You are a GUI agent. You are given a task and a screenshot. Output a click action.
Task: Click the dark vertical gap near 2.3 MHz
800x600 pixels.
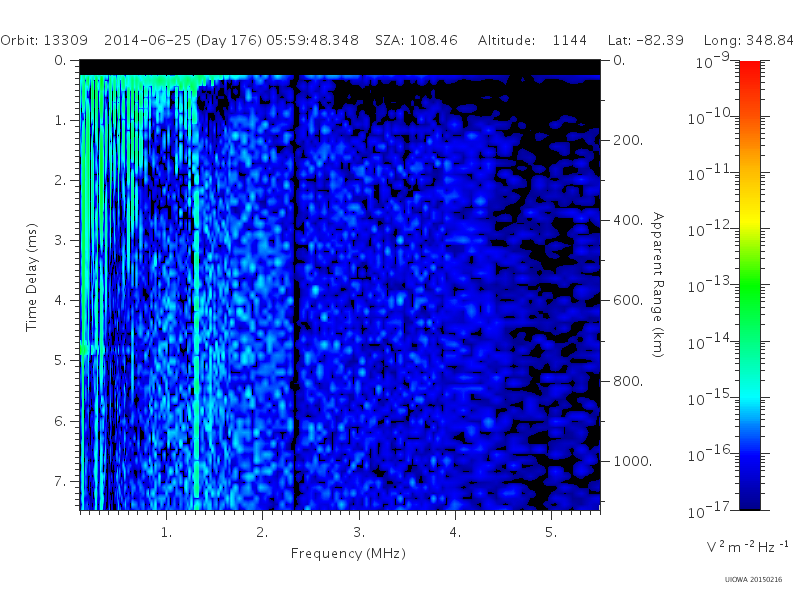[294, 293]
